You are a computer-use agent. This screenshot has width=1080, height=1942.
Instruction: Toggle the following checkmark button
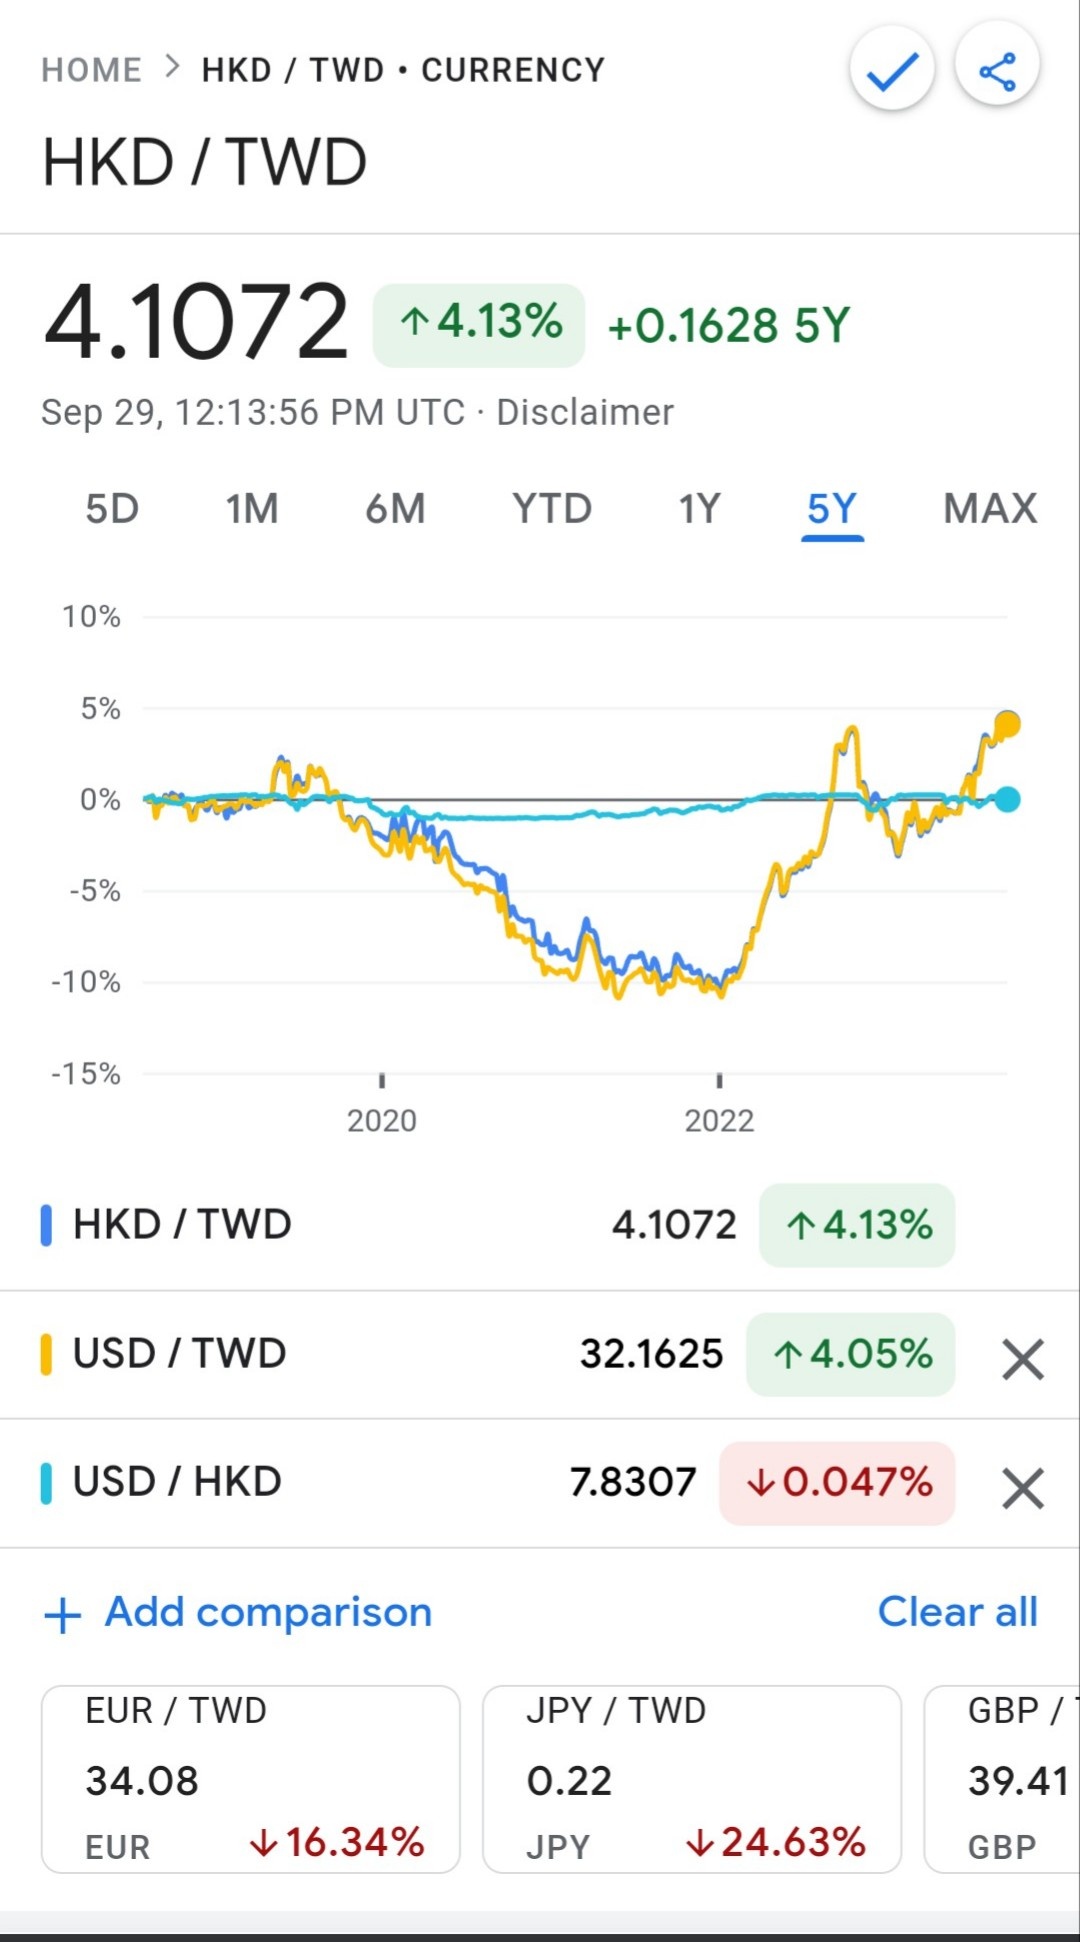coord(892,72)
